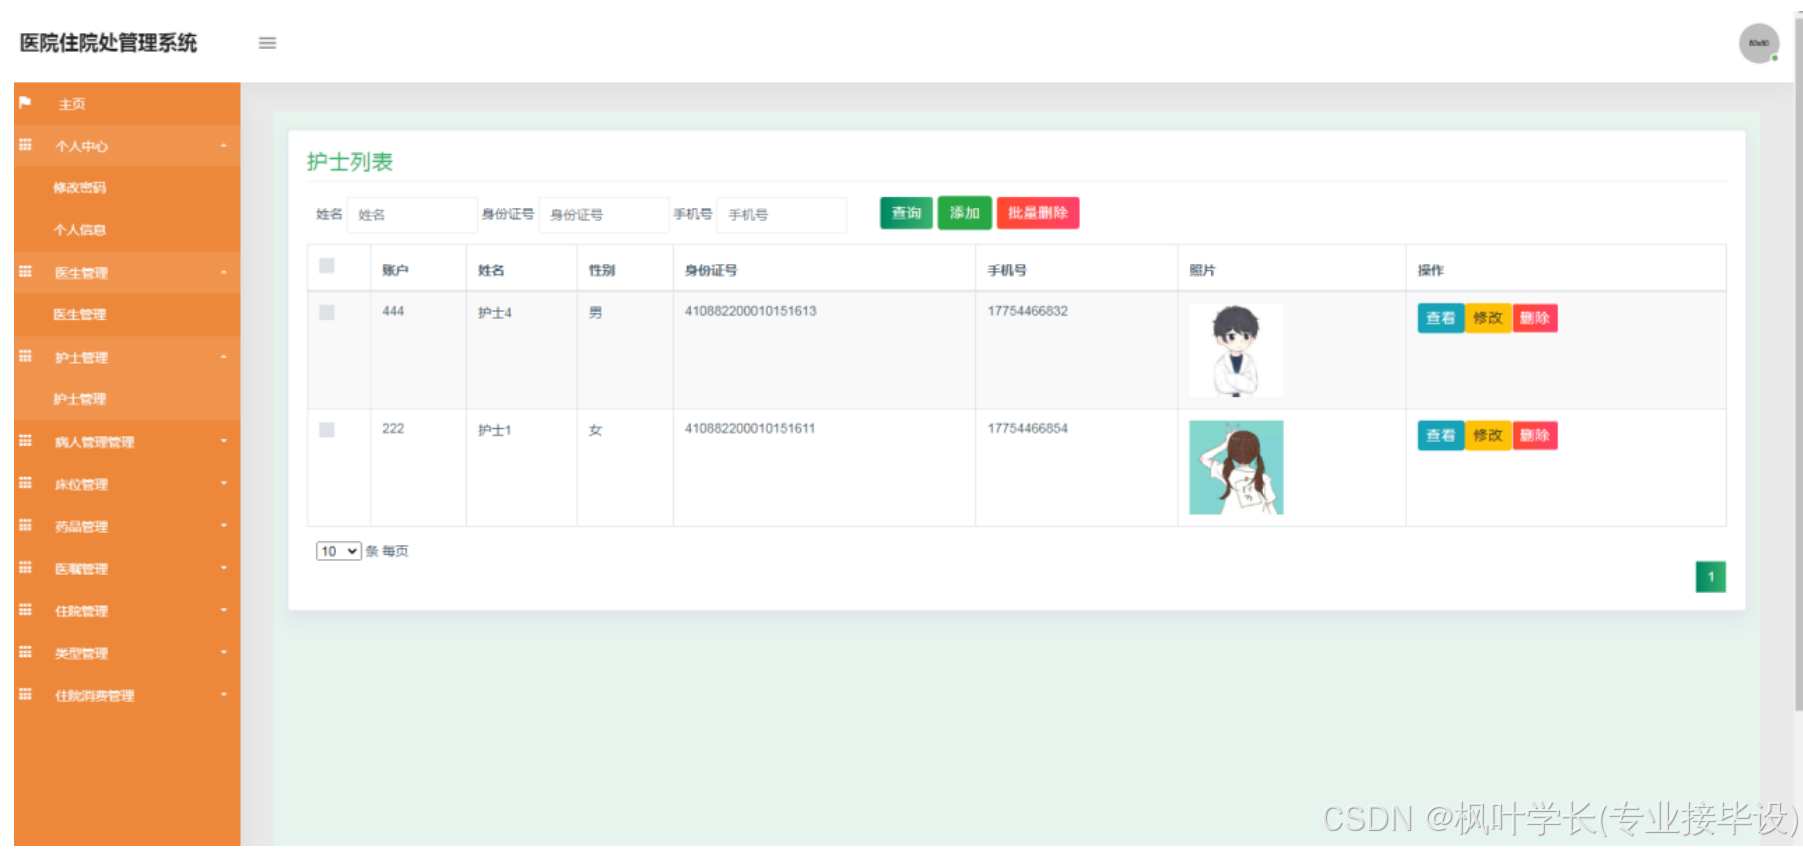Click the 护士4 name cell
This screenshot has height=851, width=1803.
point(495,313)
